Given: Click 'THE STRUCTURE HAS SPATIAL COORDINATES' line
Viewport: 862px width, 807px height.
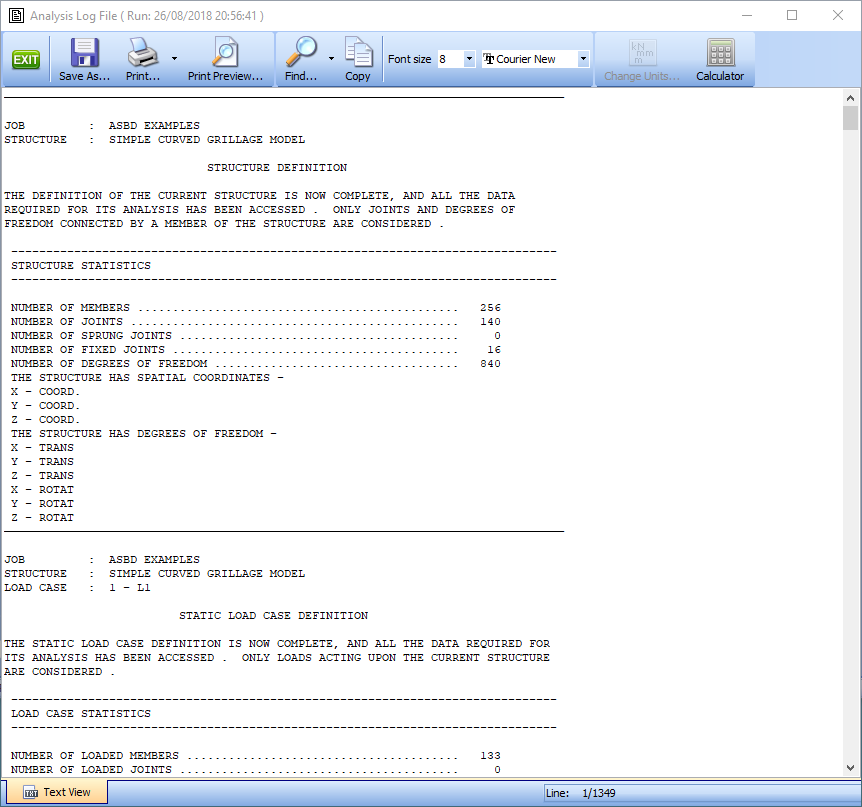Looking at the screenshot, I should click(147, 378).
